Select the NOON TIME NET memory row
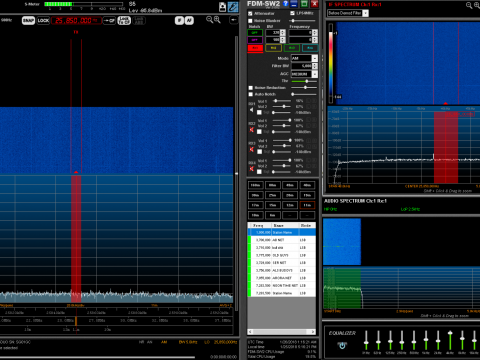Screen dimensions: 480x360 point(282,286)
